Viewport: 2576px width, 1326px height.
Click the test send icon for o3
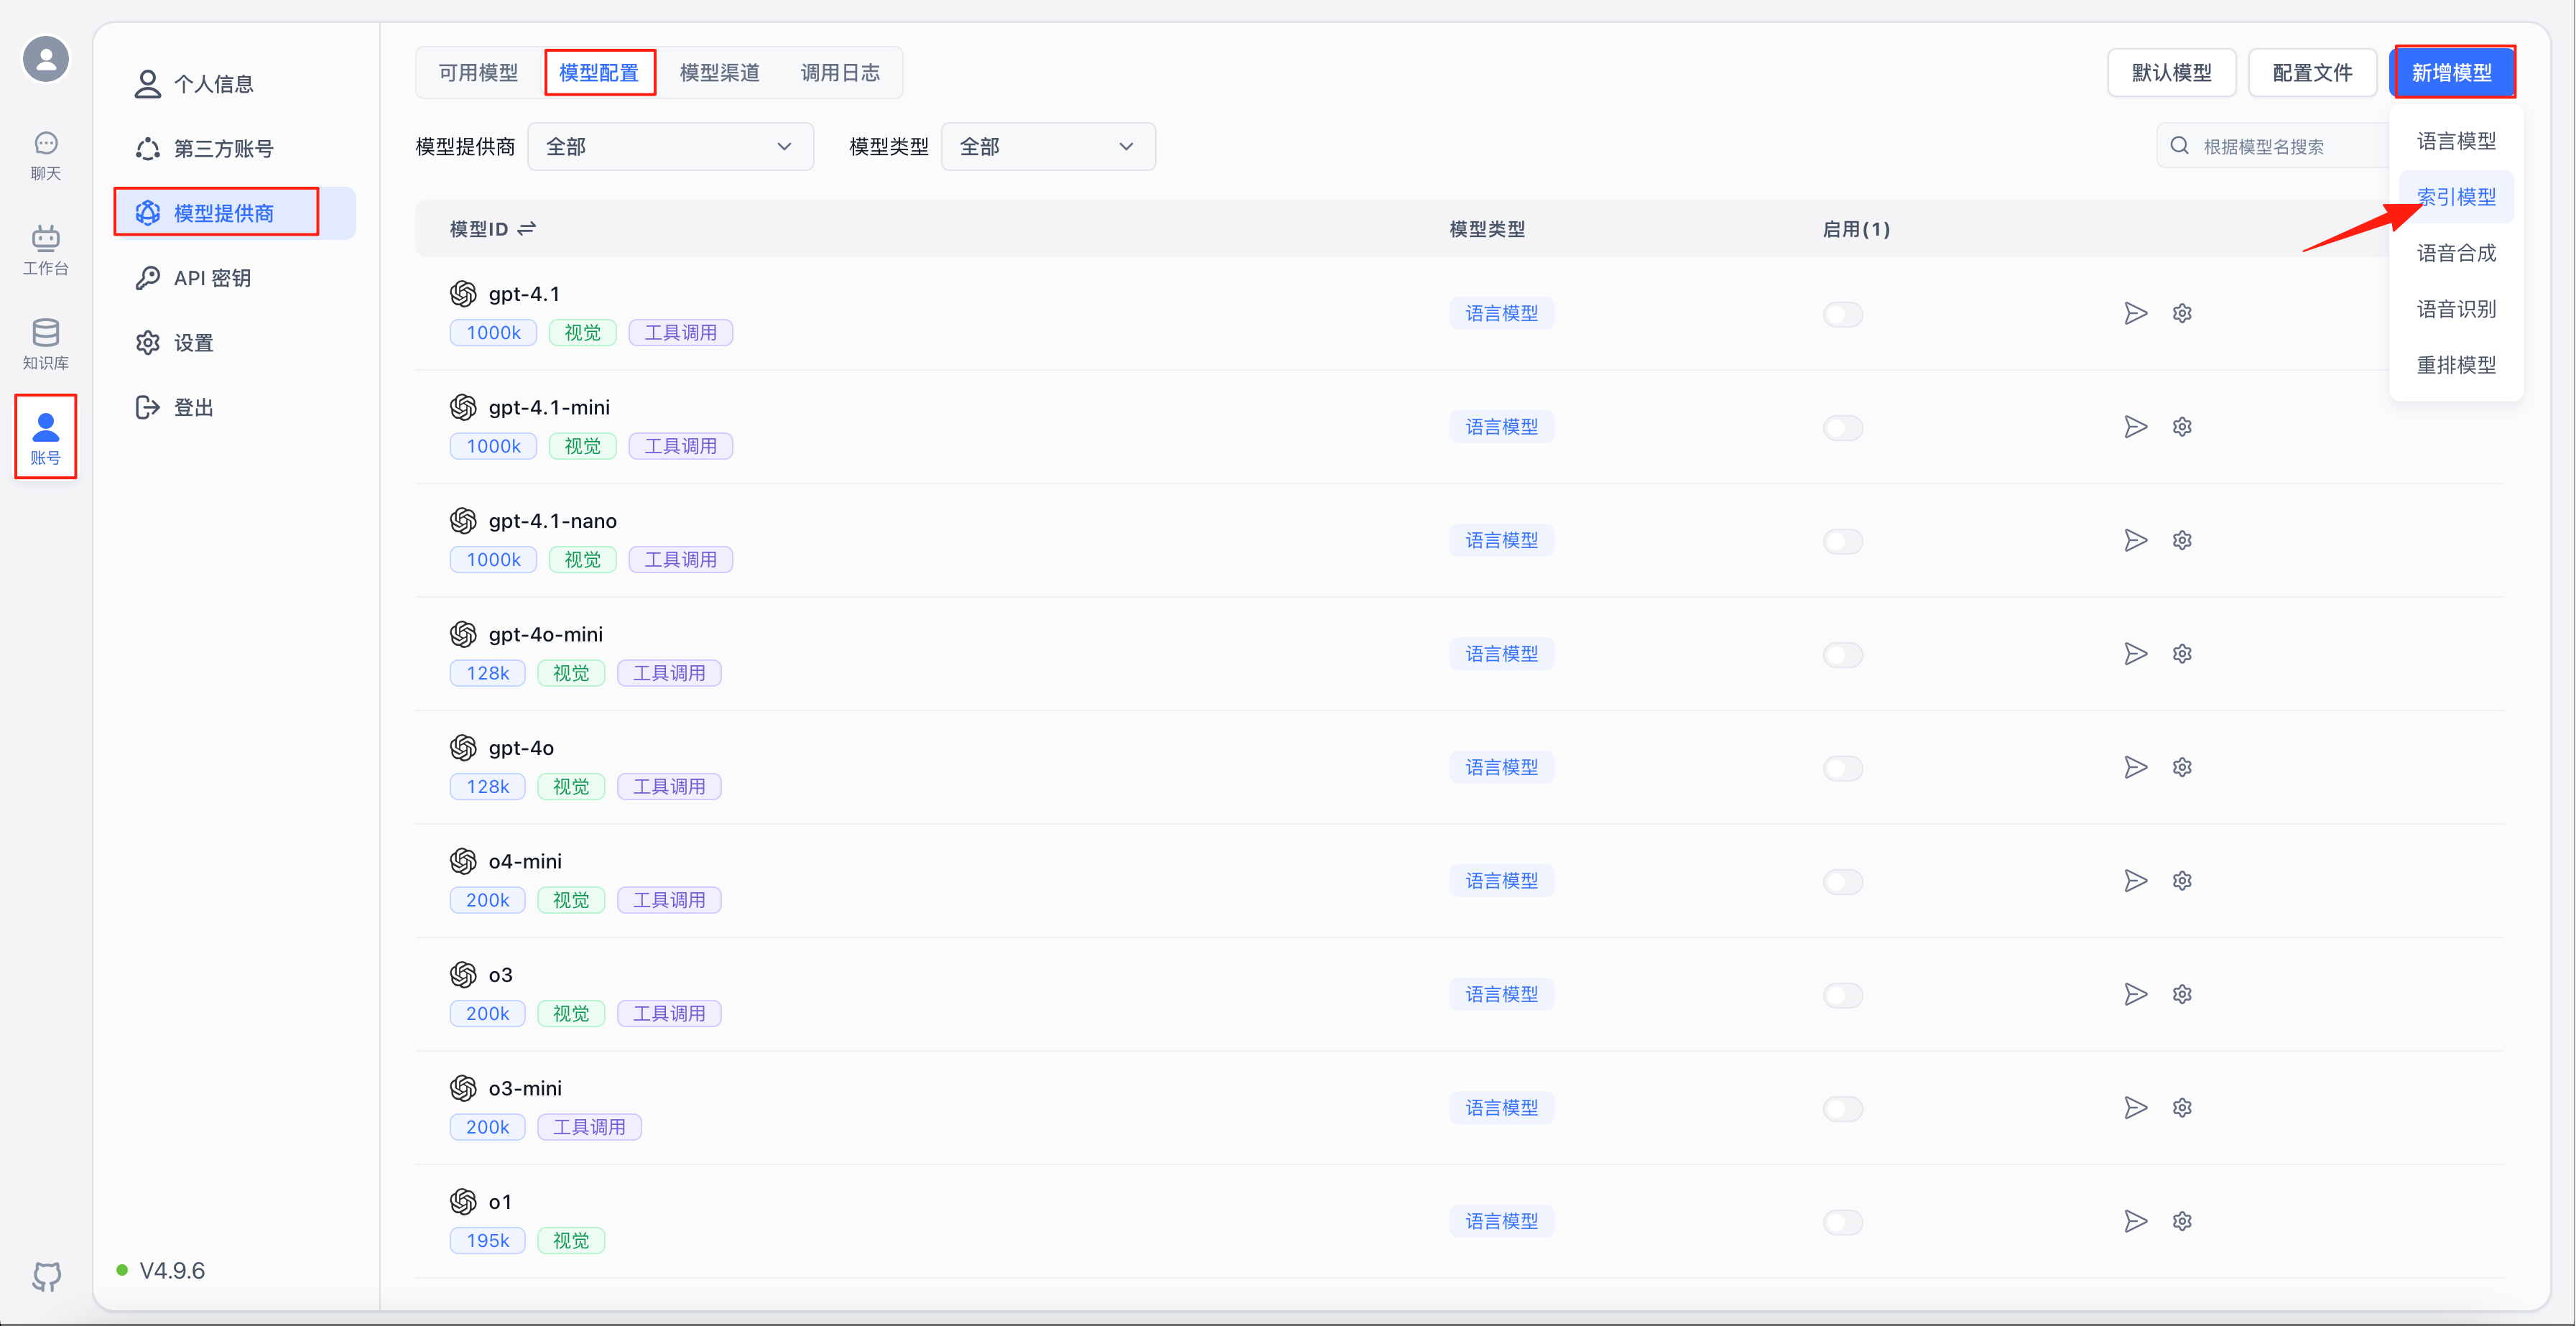tap(2135, 994)
